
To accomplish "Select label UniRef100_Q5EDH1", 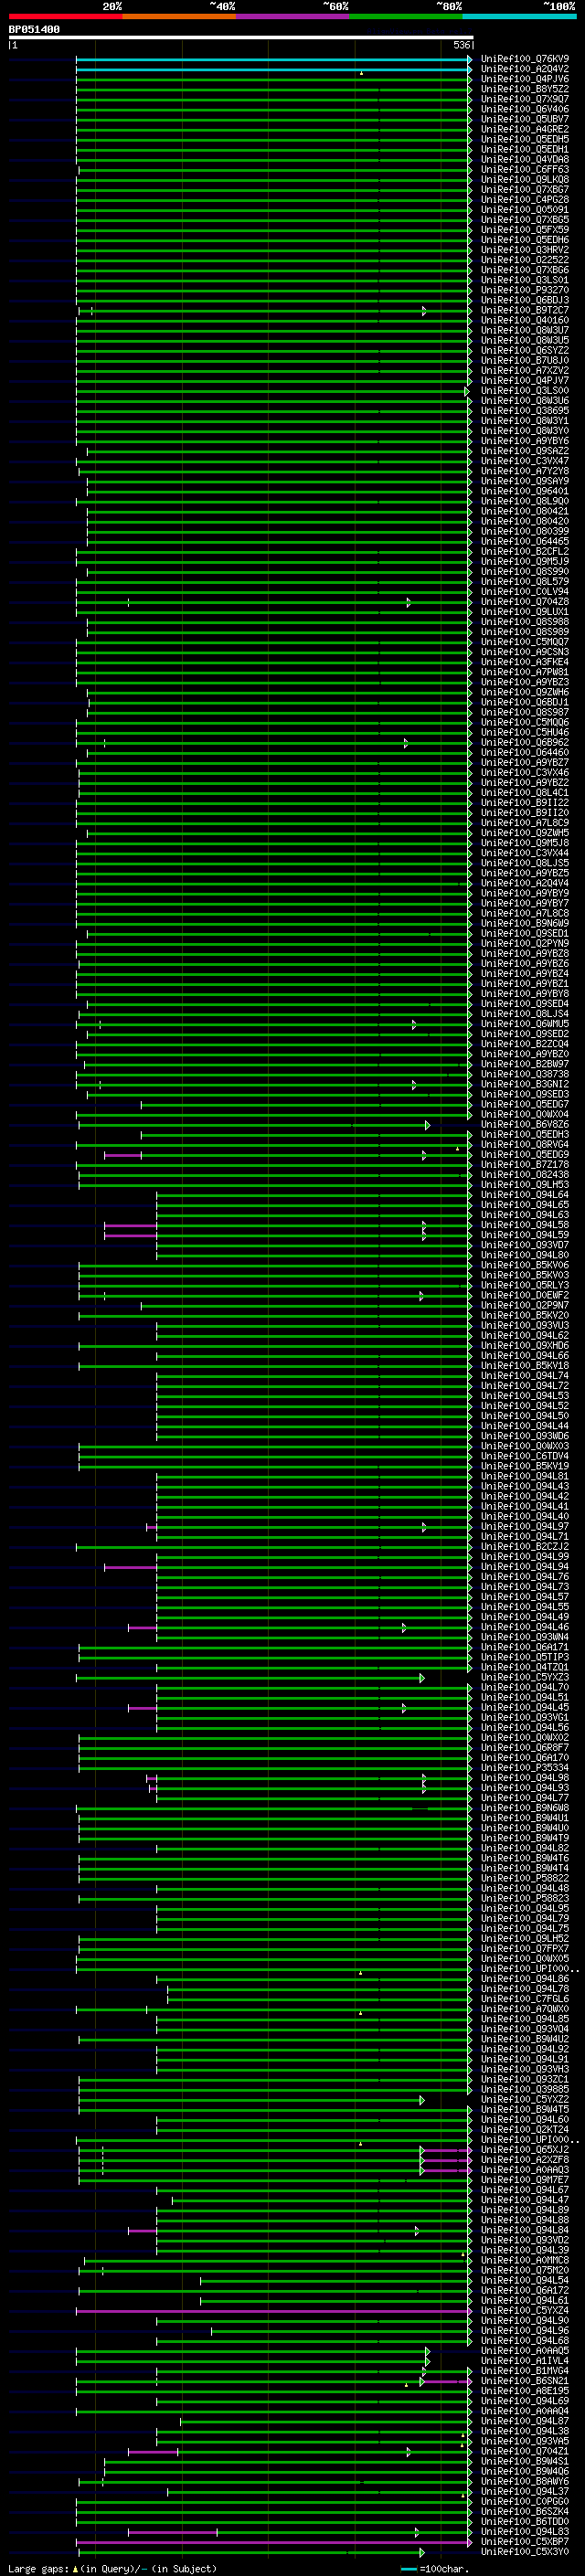I will click(x=525, y=149).
